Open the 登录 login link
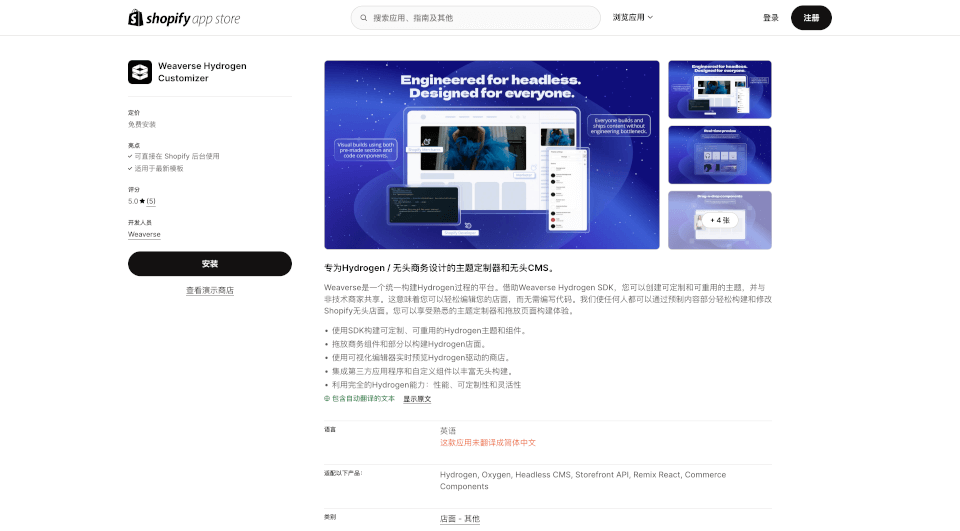 [770, 18]
